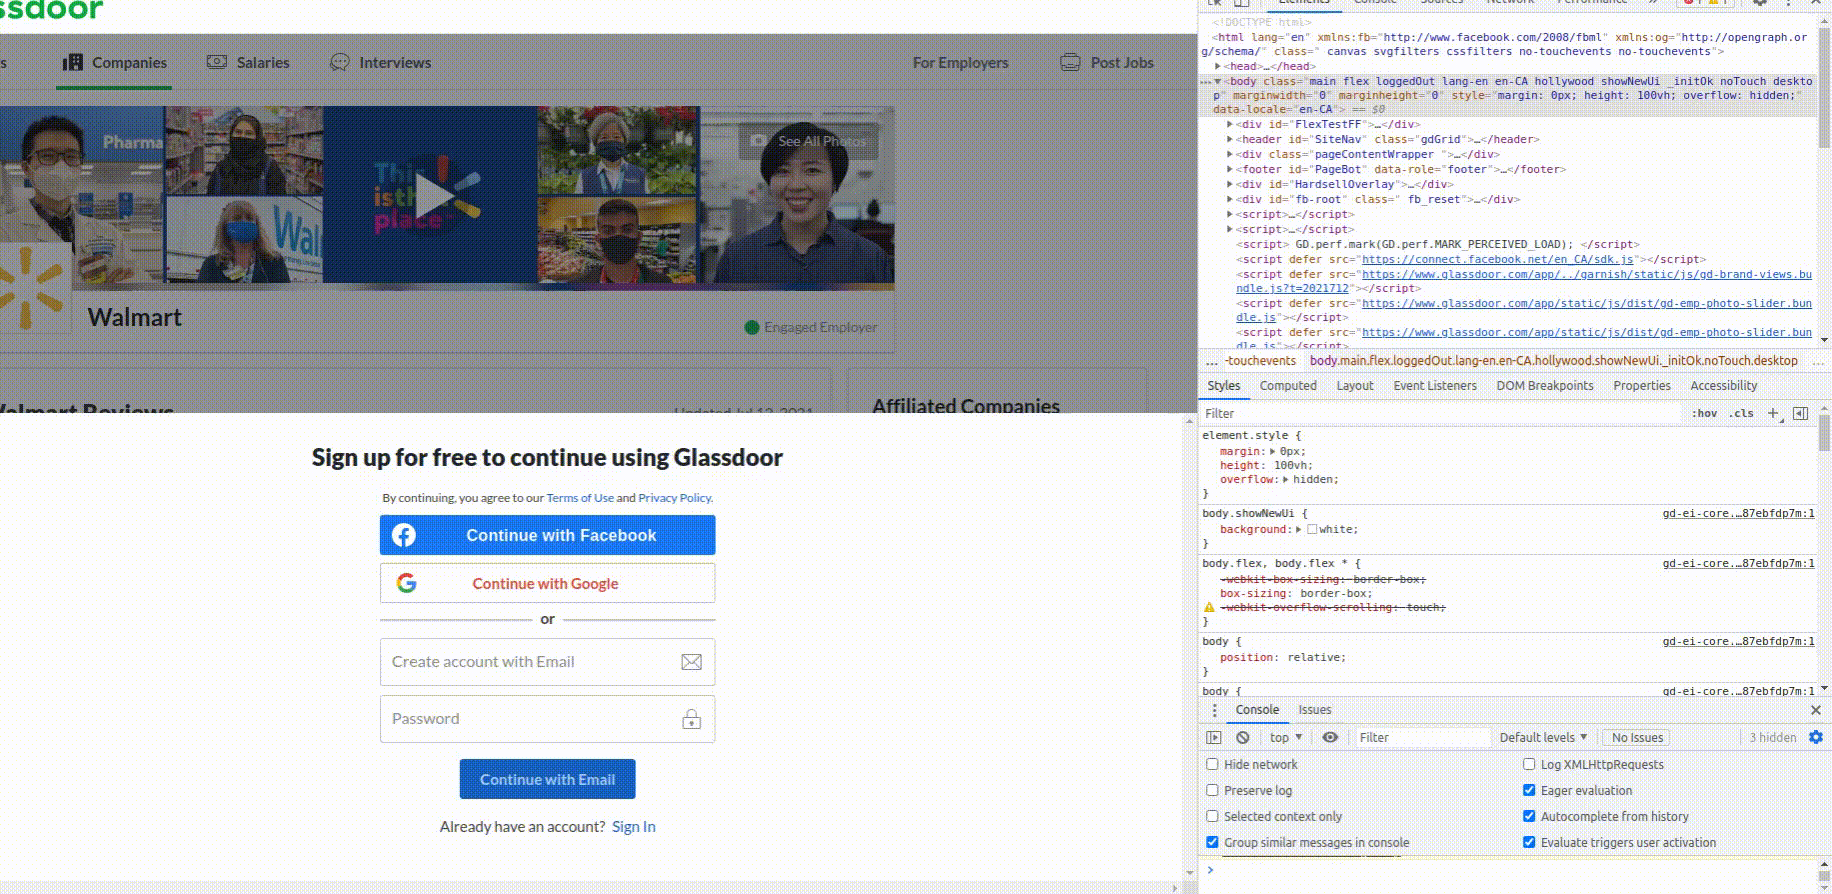This screenshot has height=894, width=1832.
Task: Open the .cls class editor
Action: (1743, 413)
